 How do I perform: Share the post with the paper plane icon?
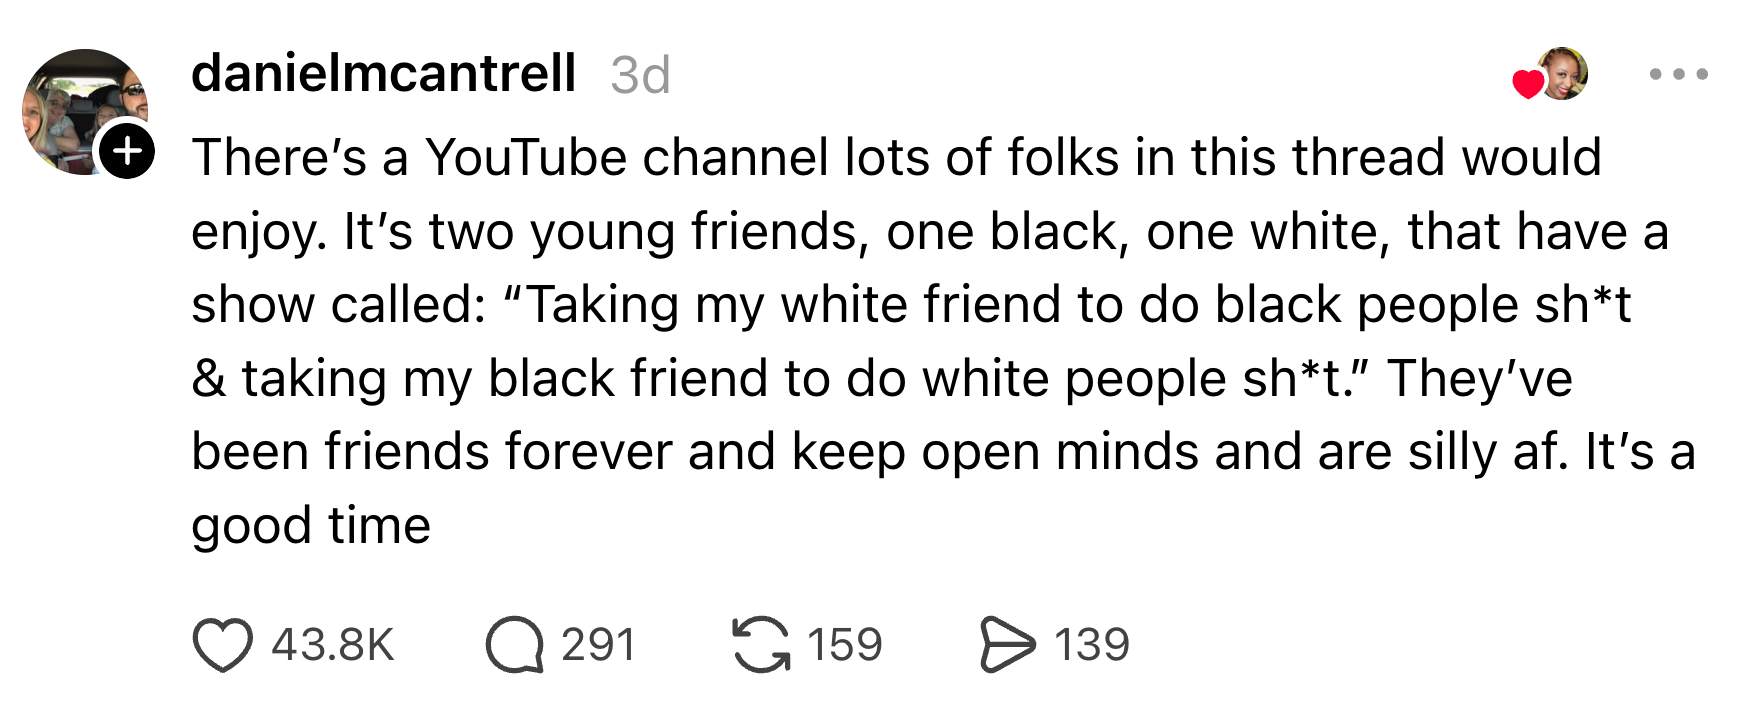1007,645
